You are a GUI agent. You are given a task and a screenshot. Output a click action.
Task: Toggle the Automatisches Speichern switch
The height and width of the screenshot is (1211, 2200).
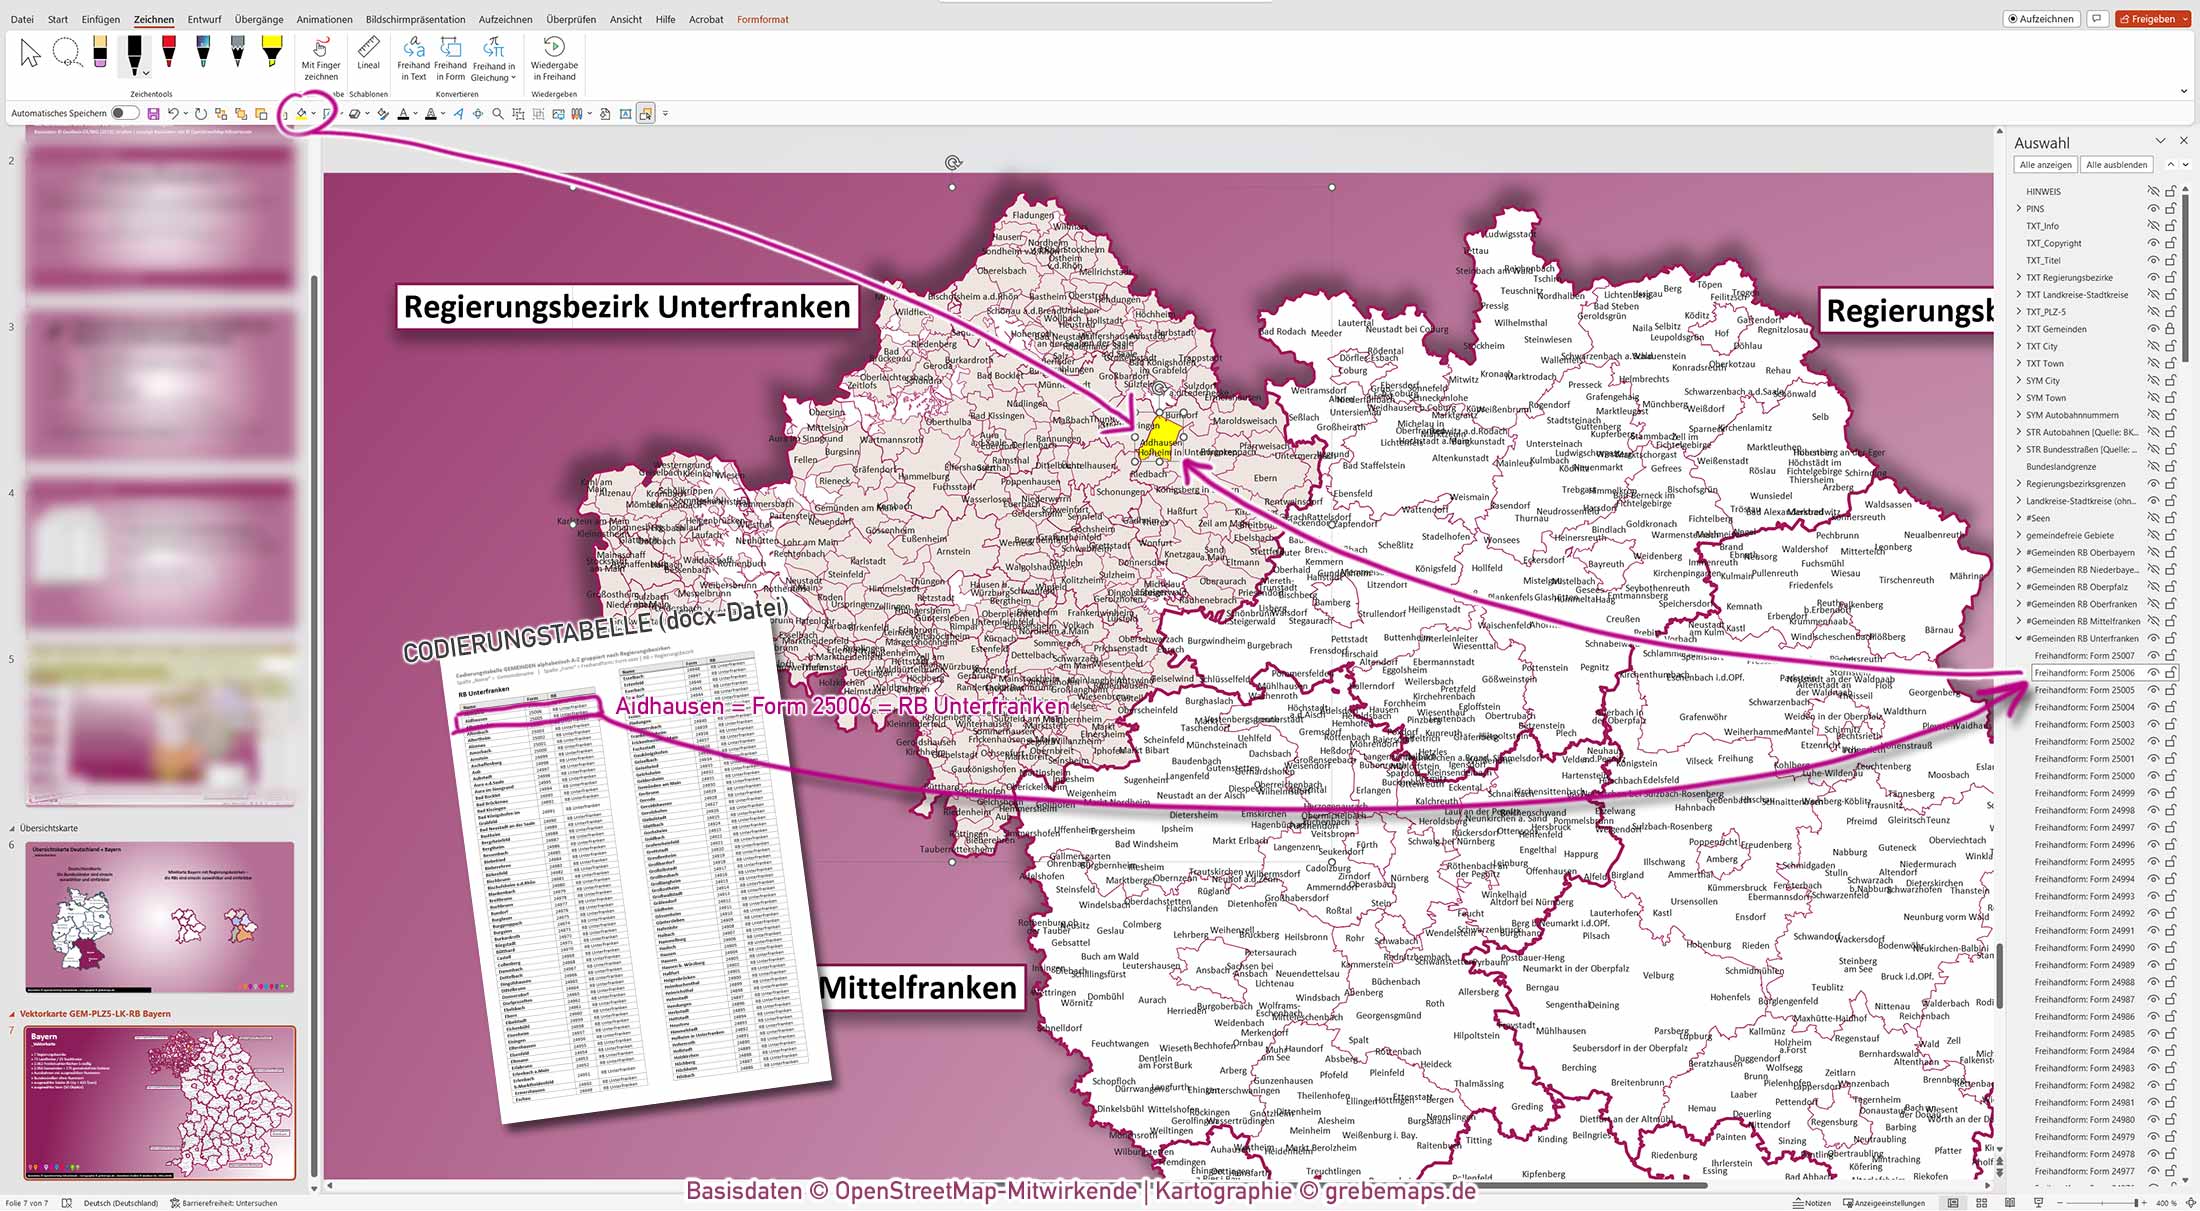coord(125,113)
